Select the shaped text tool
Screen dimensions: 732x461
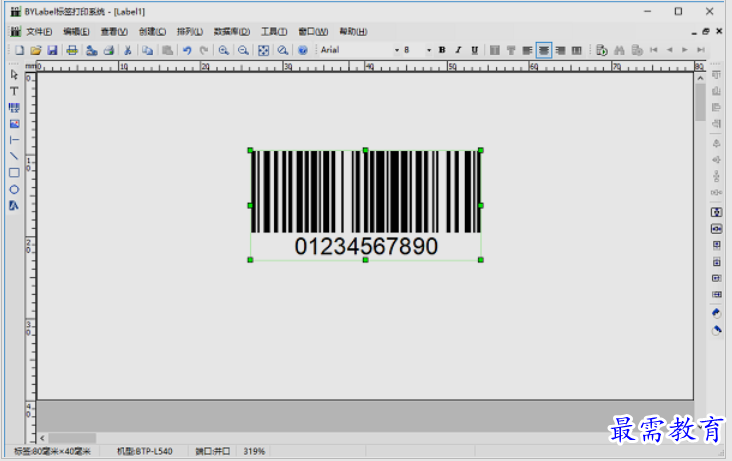click(14, 206)
